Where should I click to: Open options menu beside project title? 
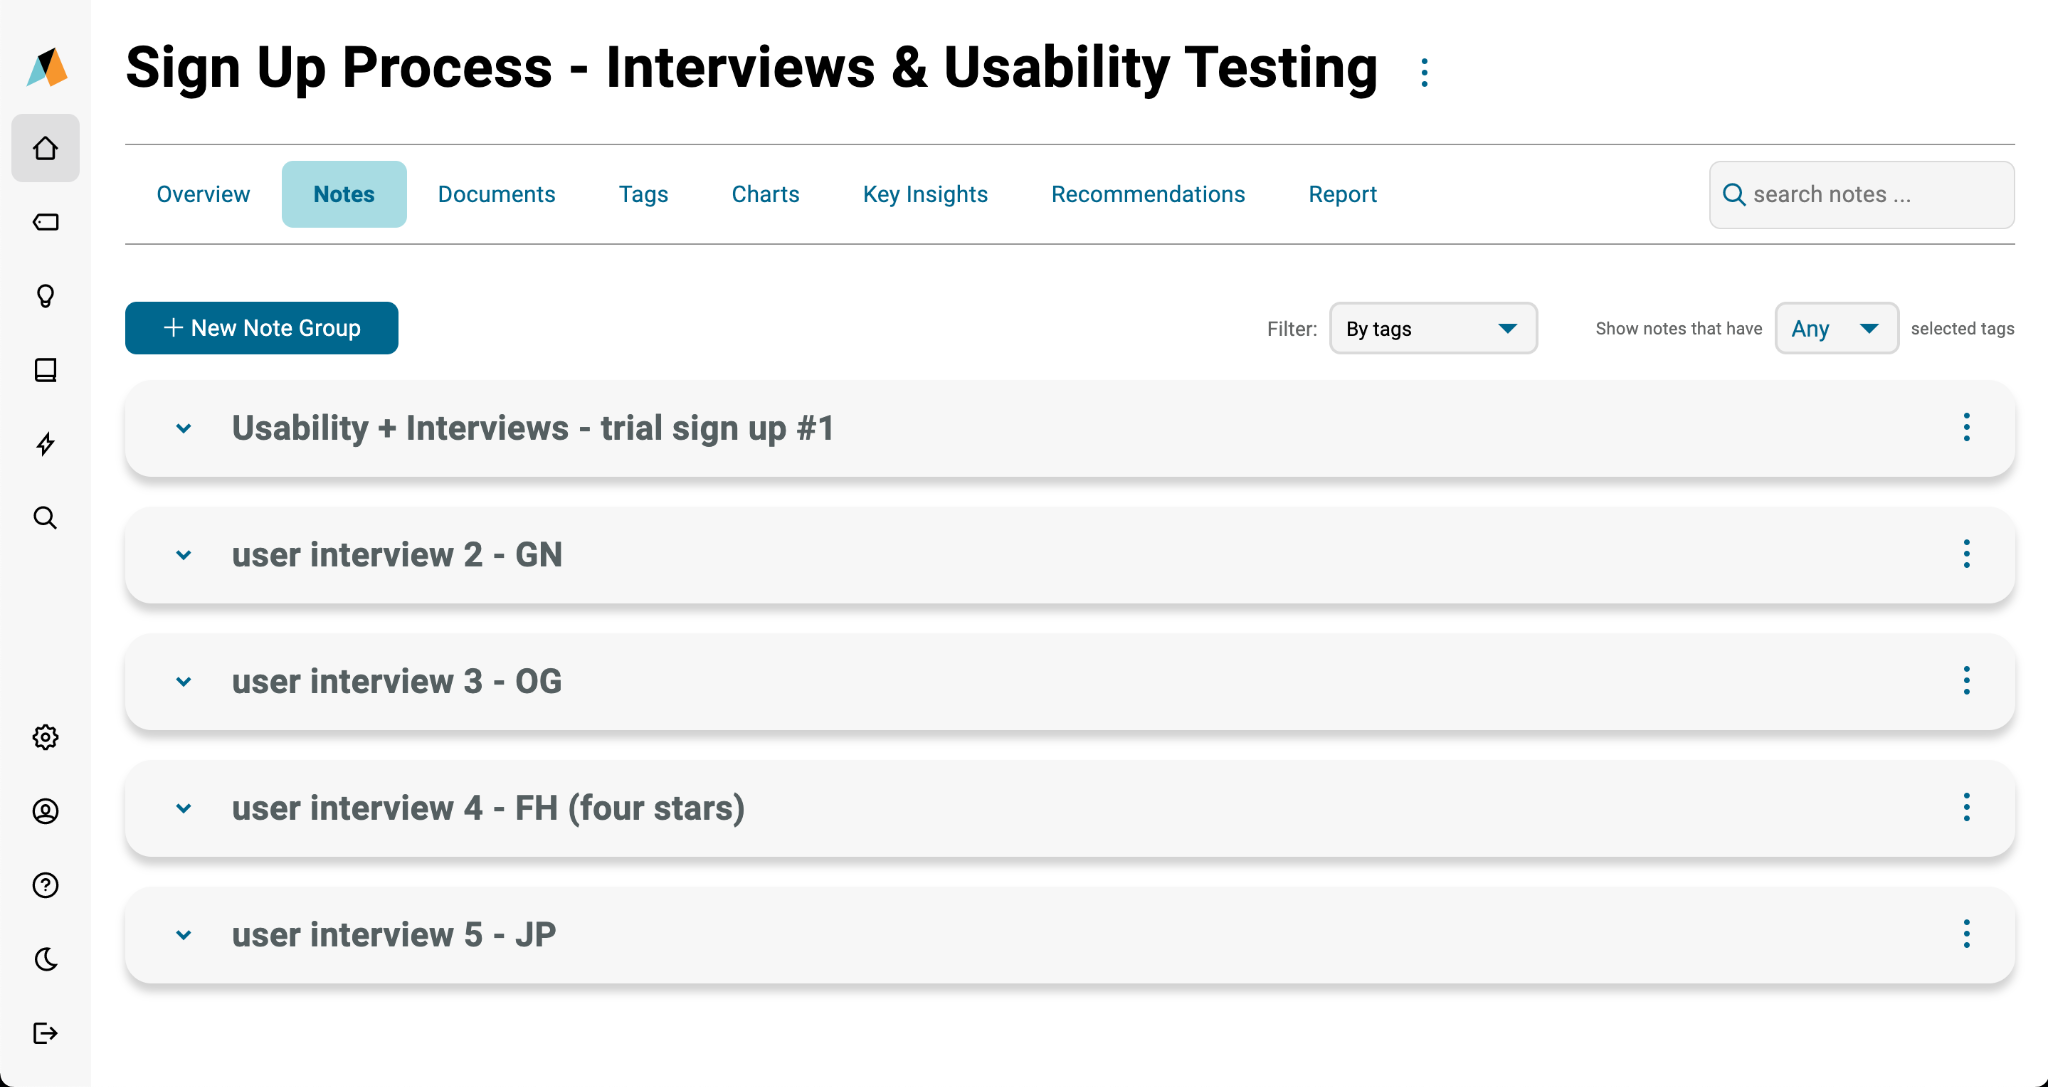point(1424,72)
